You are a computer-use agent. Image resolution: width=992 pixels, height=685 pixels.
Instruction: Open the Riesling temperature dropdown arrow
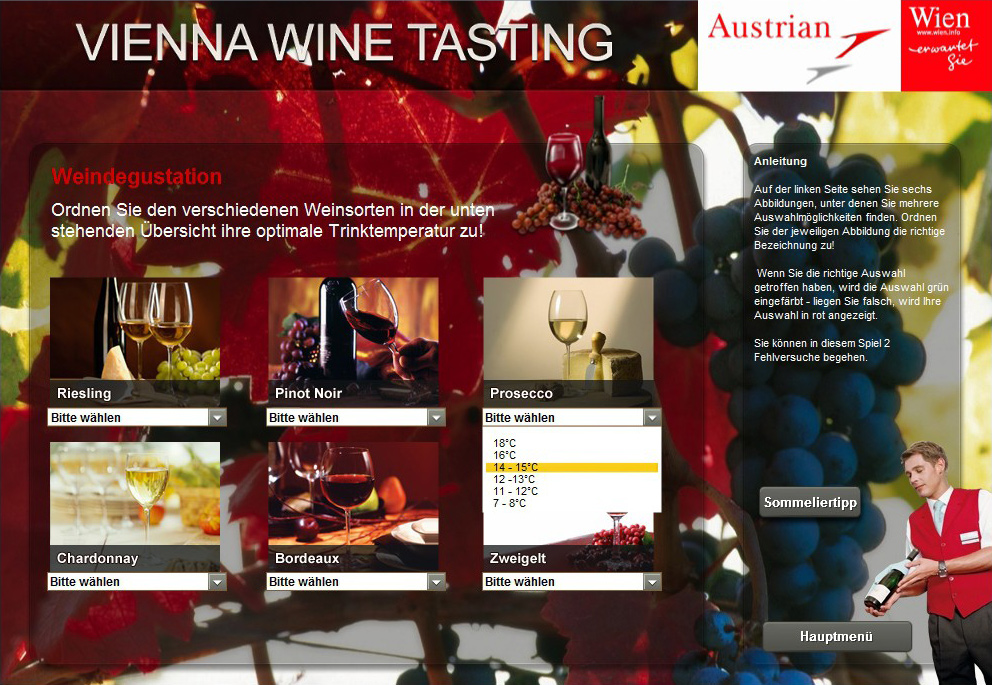pyautogui.click(x=217, y=417)
